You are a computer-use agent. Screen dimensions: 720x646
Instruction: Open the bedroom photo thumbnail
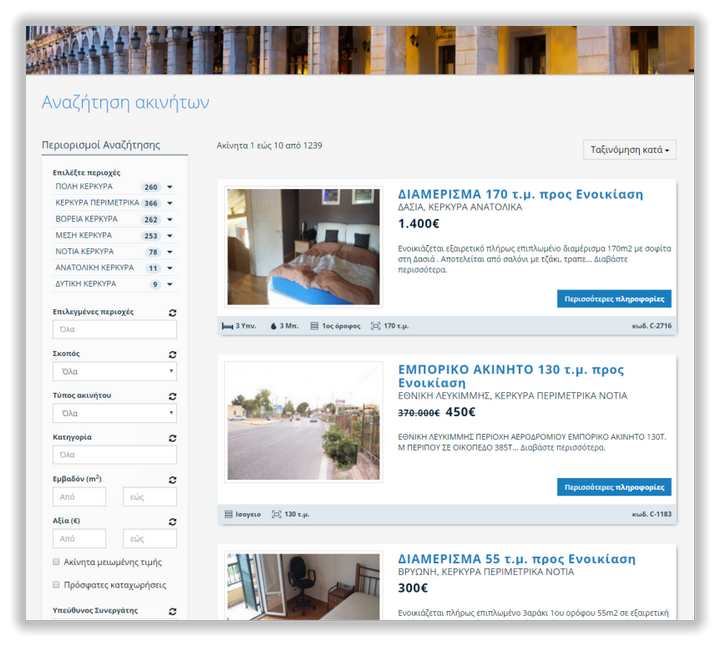click(304, 247)
